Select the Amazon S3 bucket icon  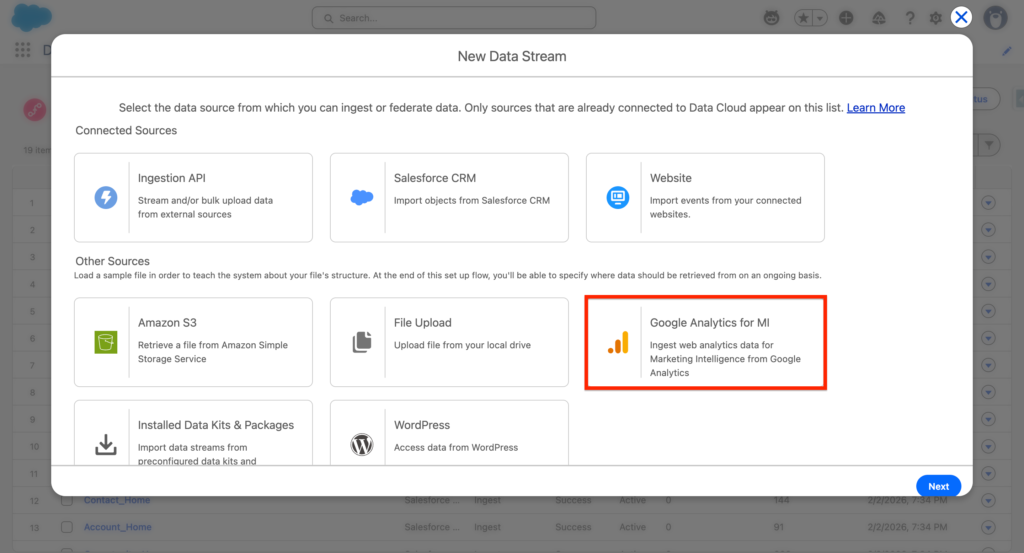pos(106,342)
